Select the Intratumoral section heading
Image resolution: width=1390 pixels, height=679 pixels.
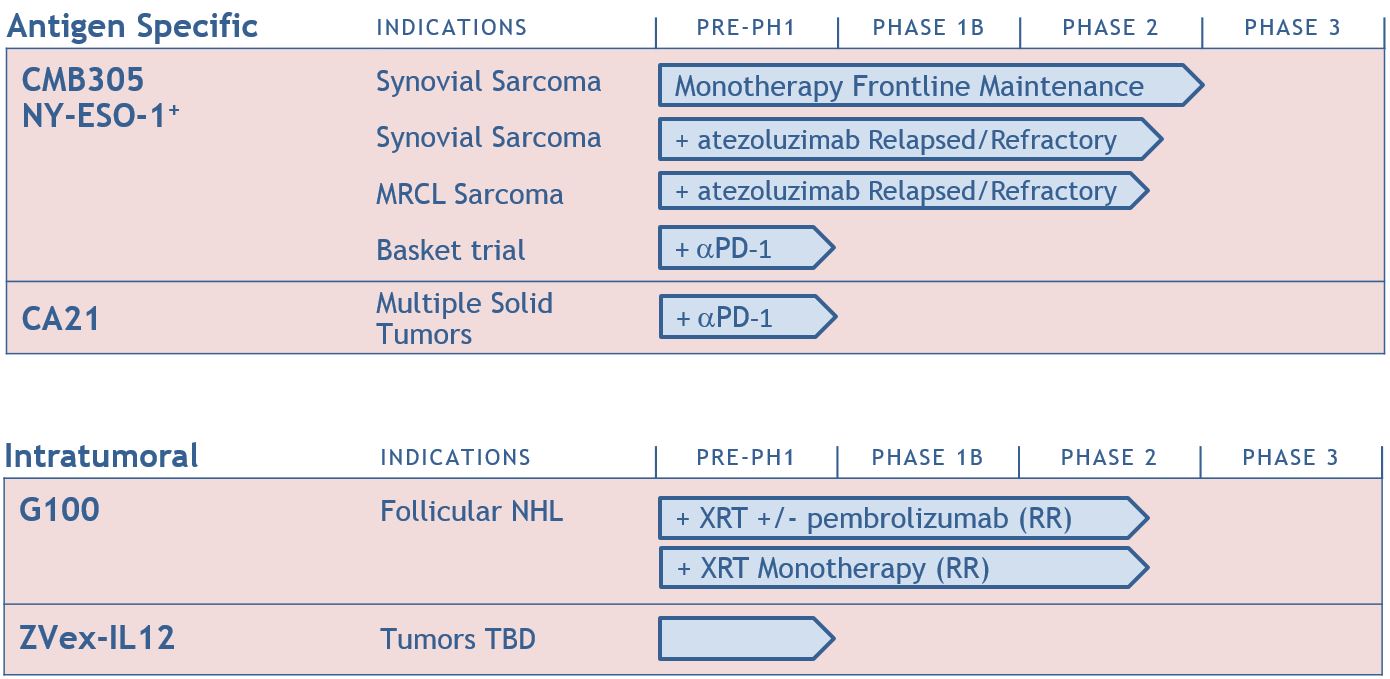point(102,456)
